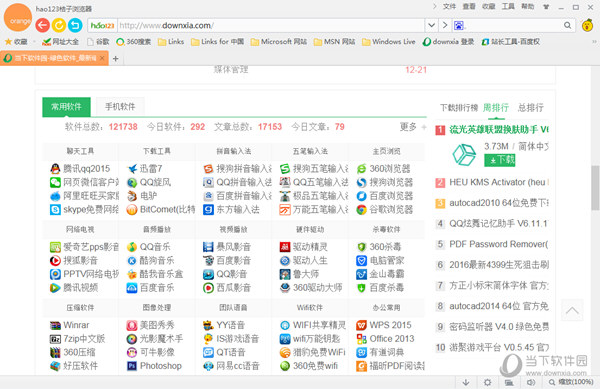This screenshot has width=600, height=389.
Task: Open the downxia 登录 bookmark
Action: click(x=448, y=42)
